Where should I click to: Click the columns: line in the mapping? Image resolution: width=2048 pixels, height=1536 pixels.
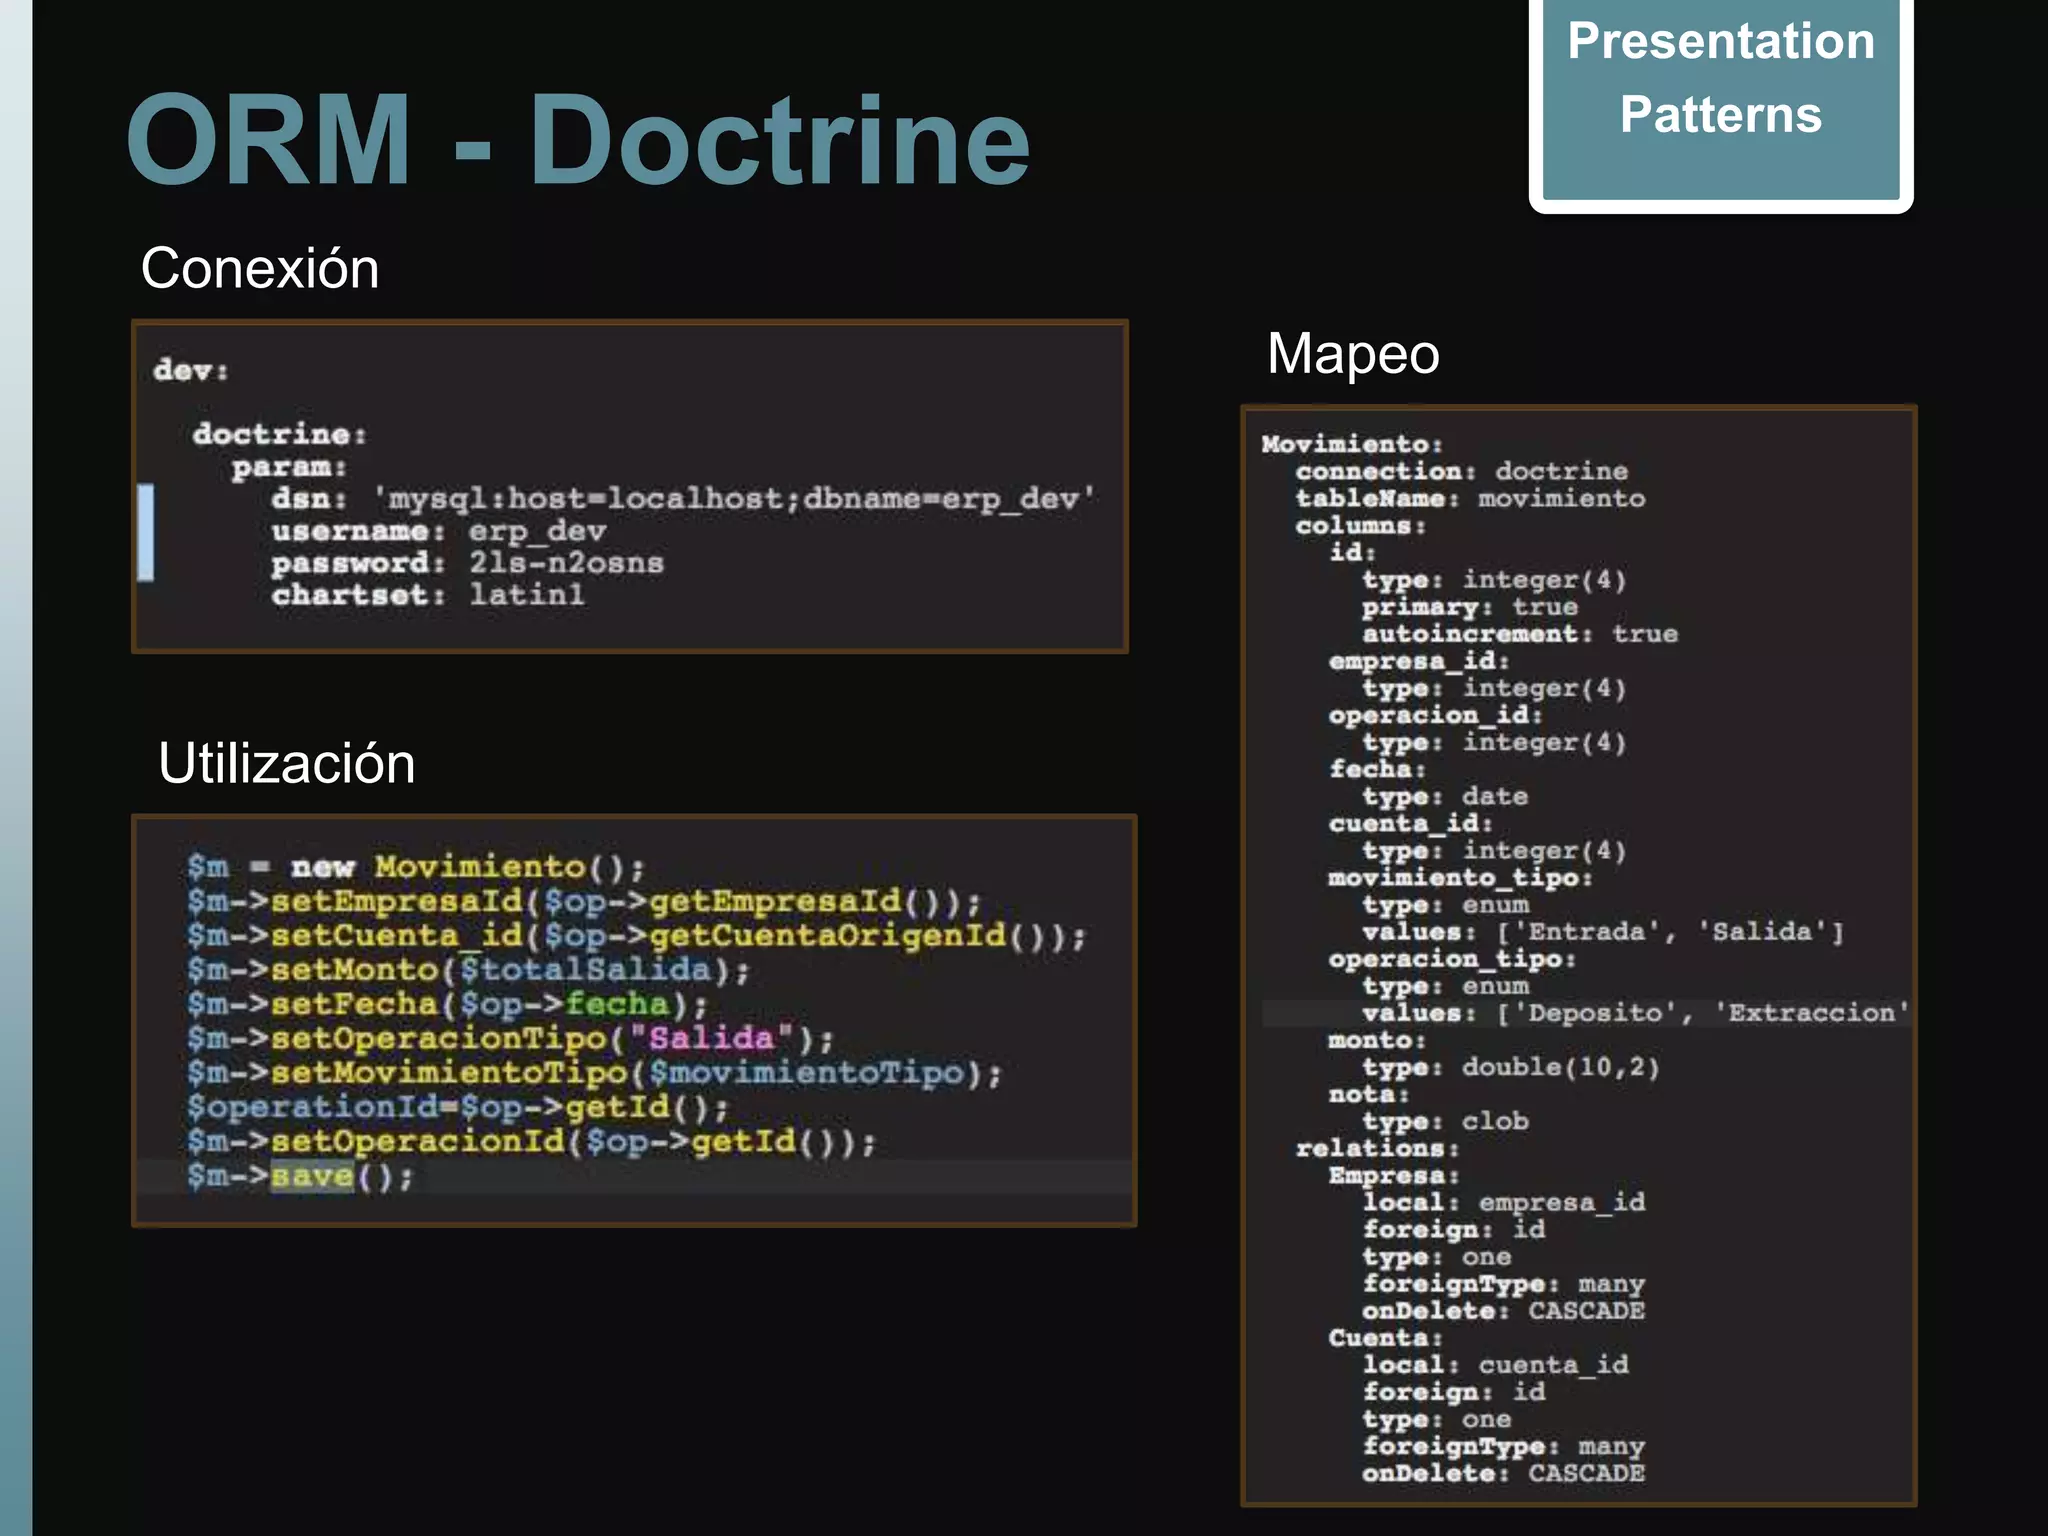point(1360,525)
